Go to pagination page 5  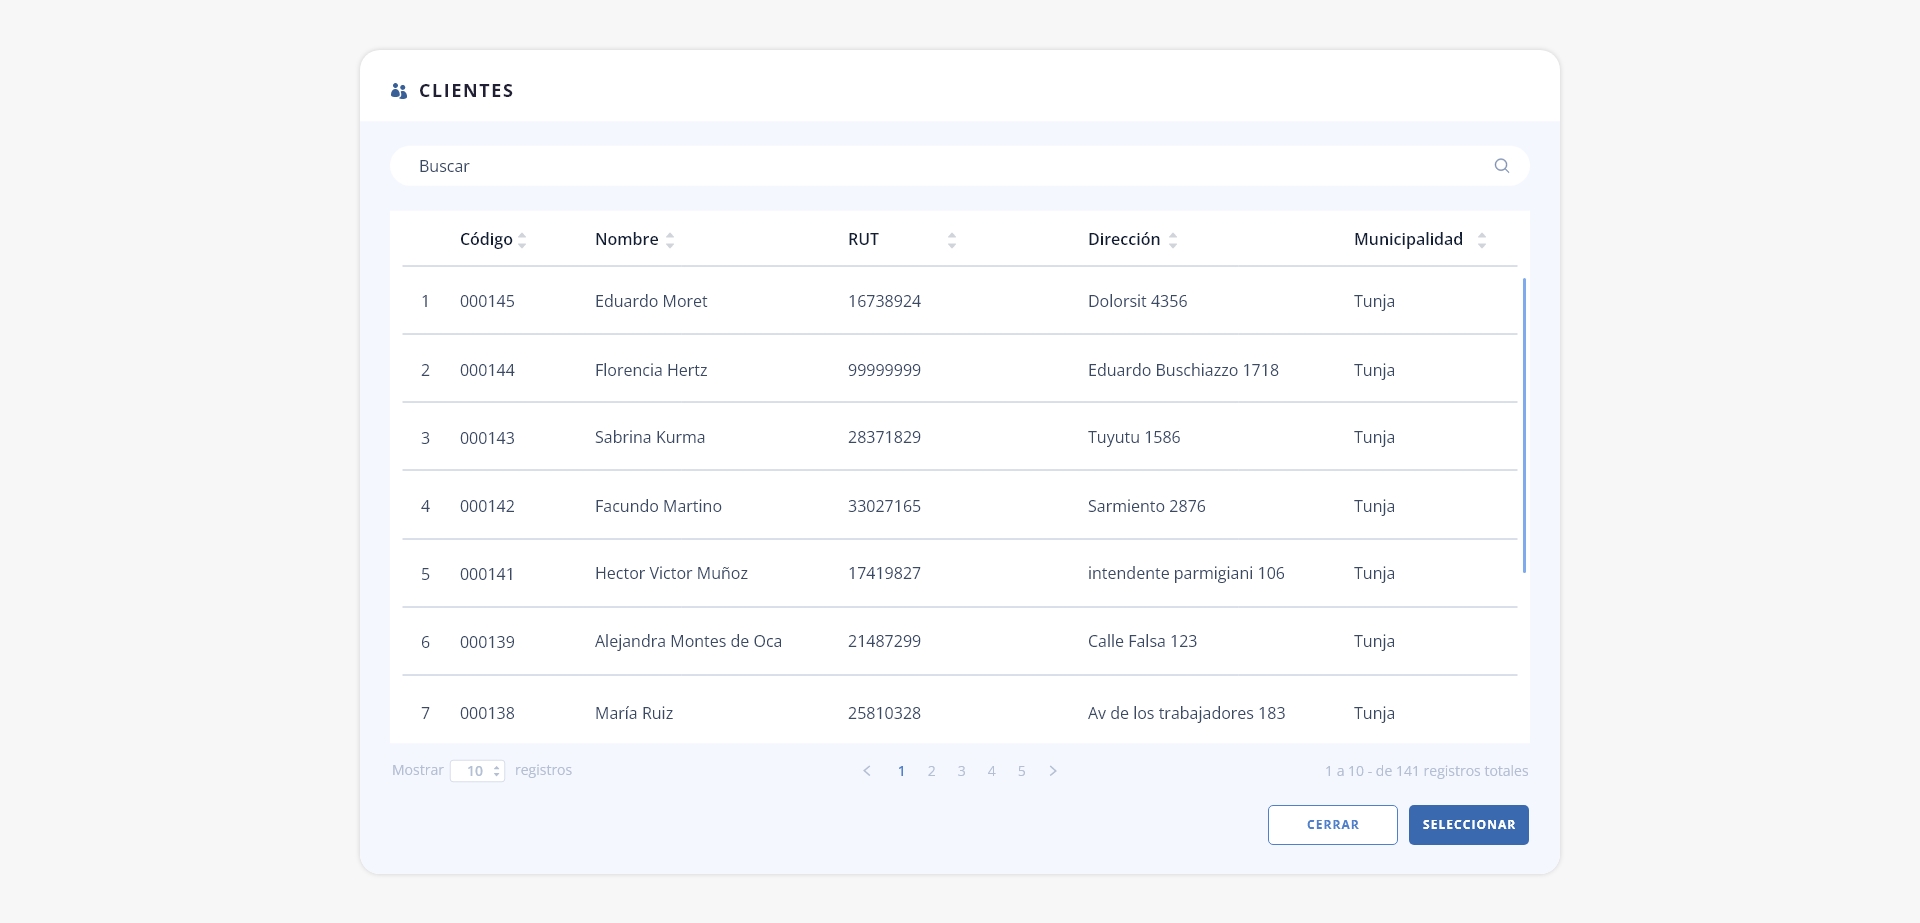pyautogui.click(x=1021, y=771)
